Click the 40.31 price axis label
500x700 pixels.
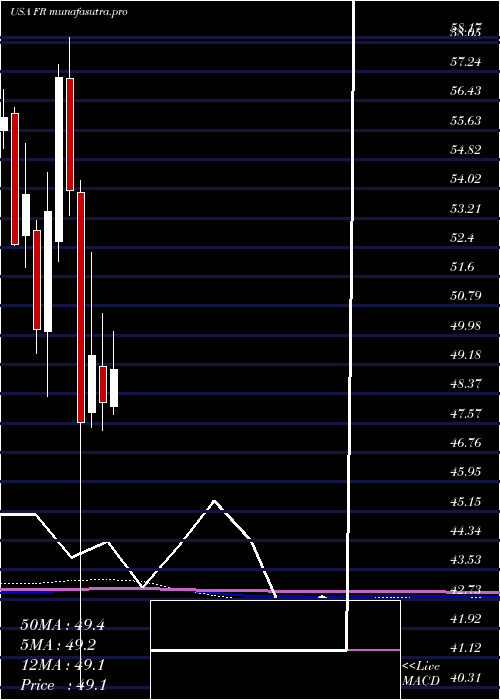465,678
